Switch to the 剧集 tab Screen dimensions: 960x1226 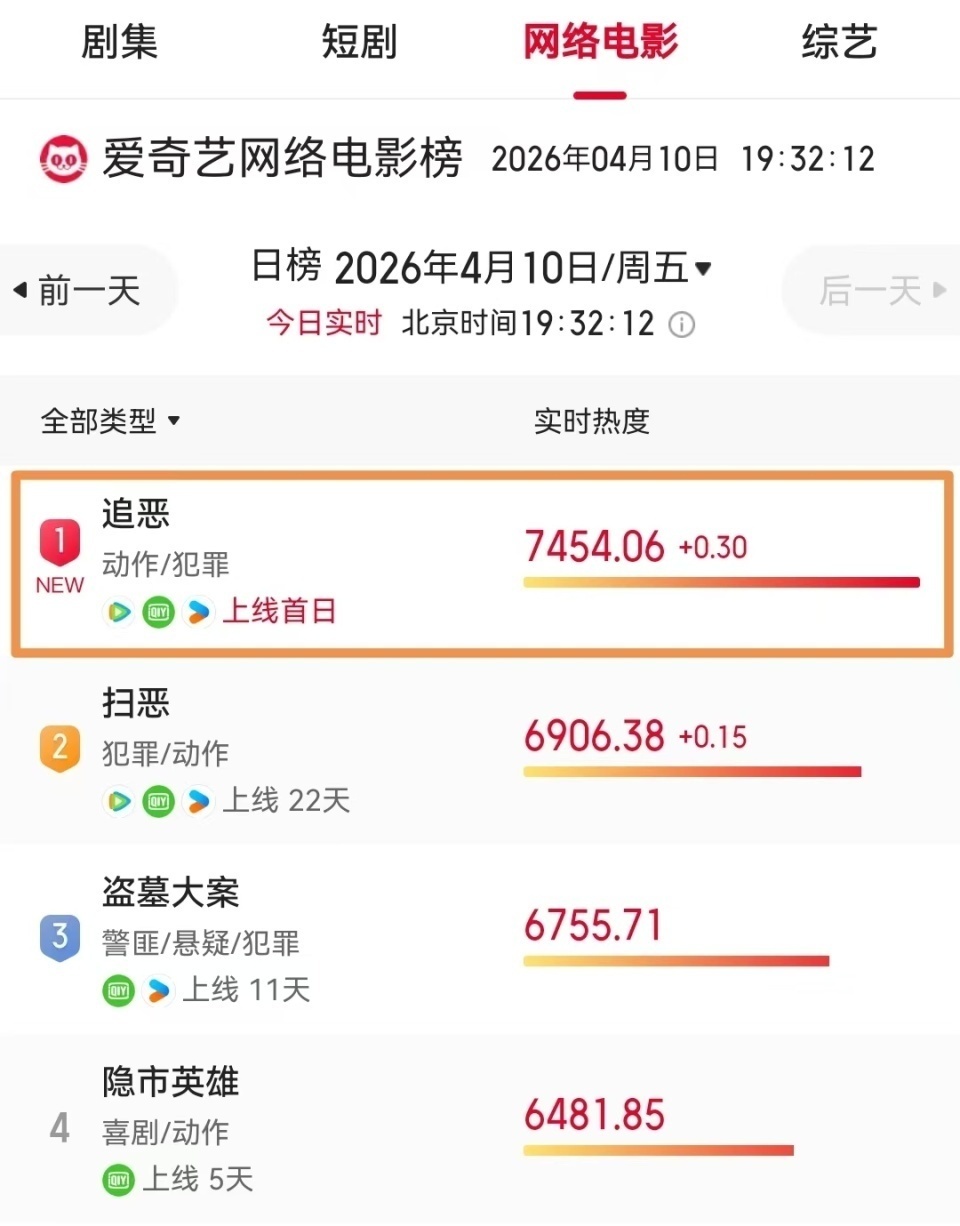coord(118,41)
